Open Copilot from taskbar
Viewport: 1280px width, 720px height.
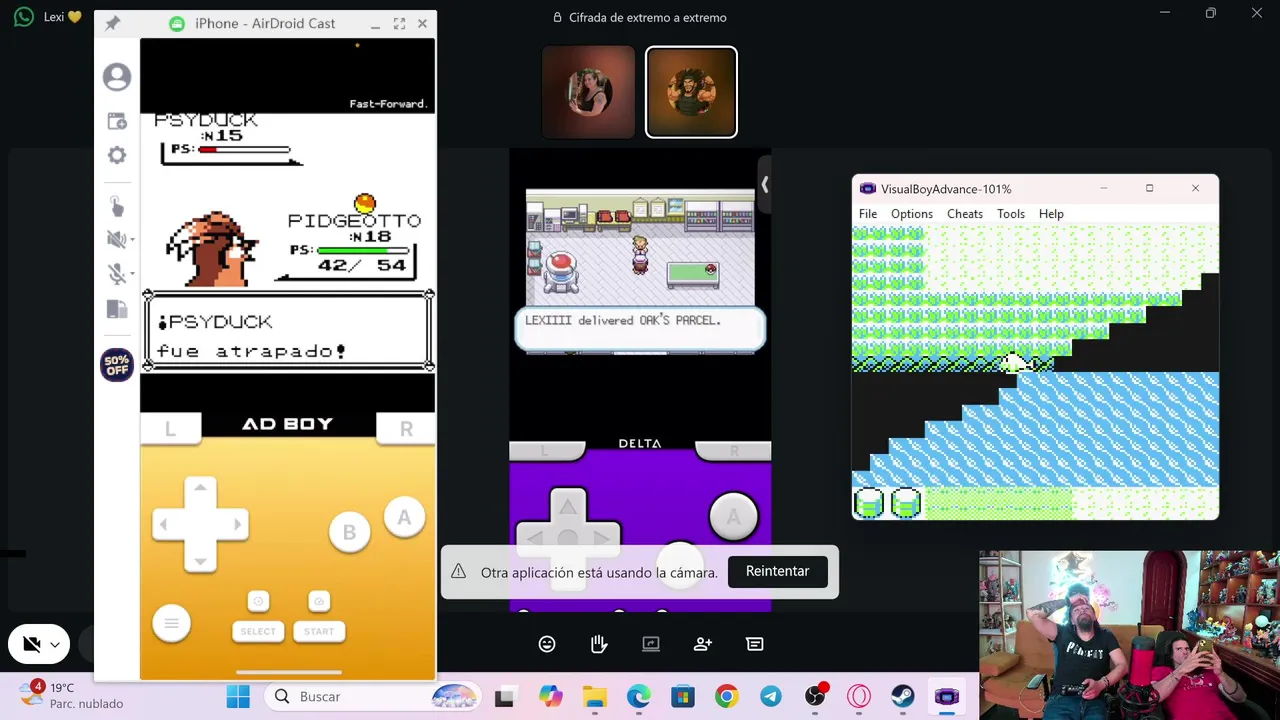pyautogui.click(x=550, y=697)
